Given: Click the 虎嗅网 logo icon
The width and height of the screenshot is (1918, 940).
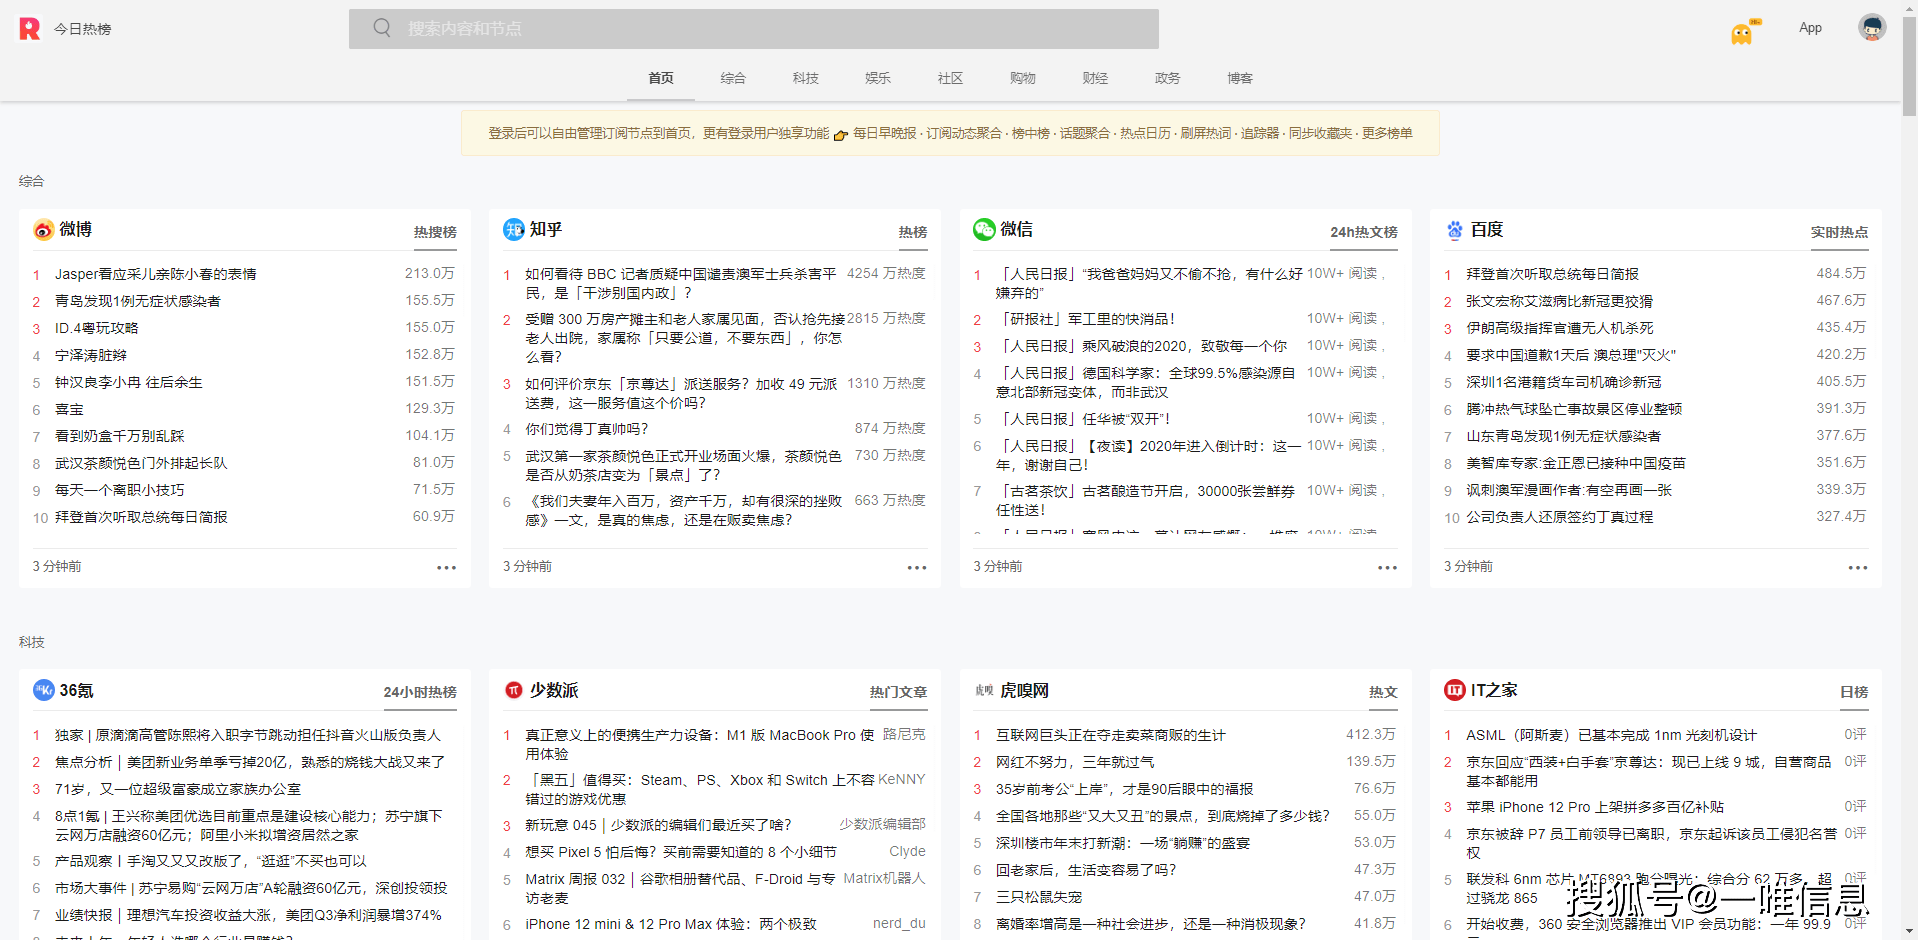Looking at the screenshot, I should point(984,690).
